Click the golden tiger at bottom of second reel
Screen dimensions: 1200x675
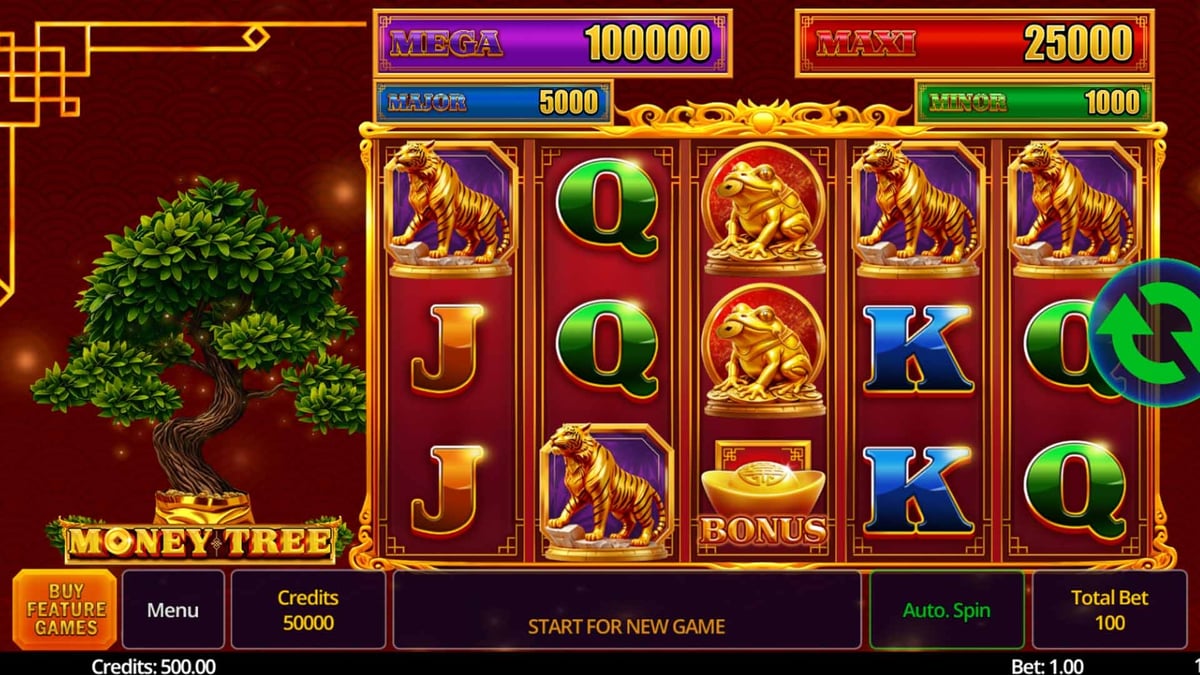click(607, 491)
